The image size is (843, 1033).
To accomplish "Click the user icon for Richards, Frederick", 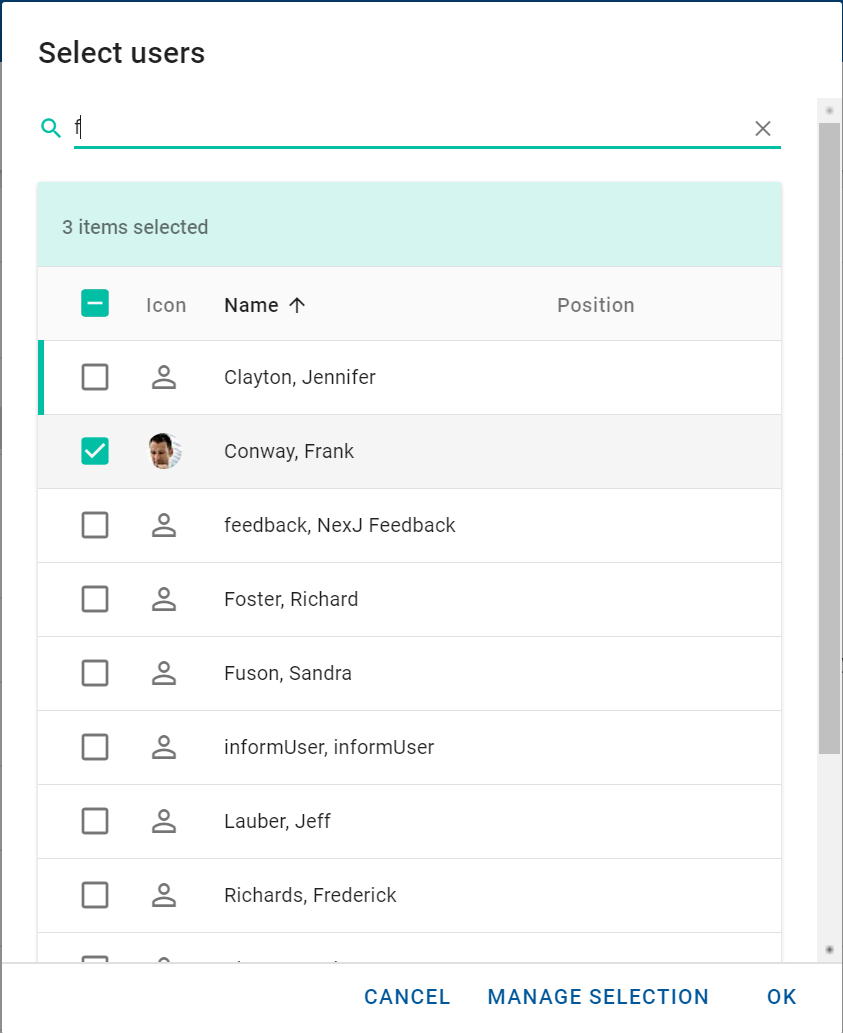I will point(164,895).
